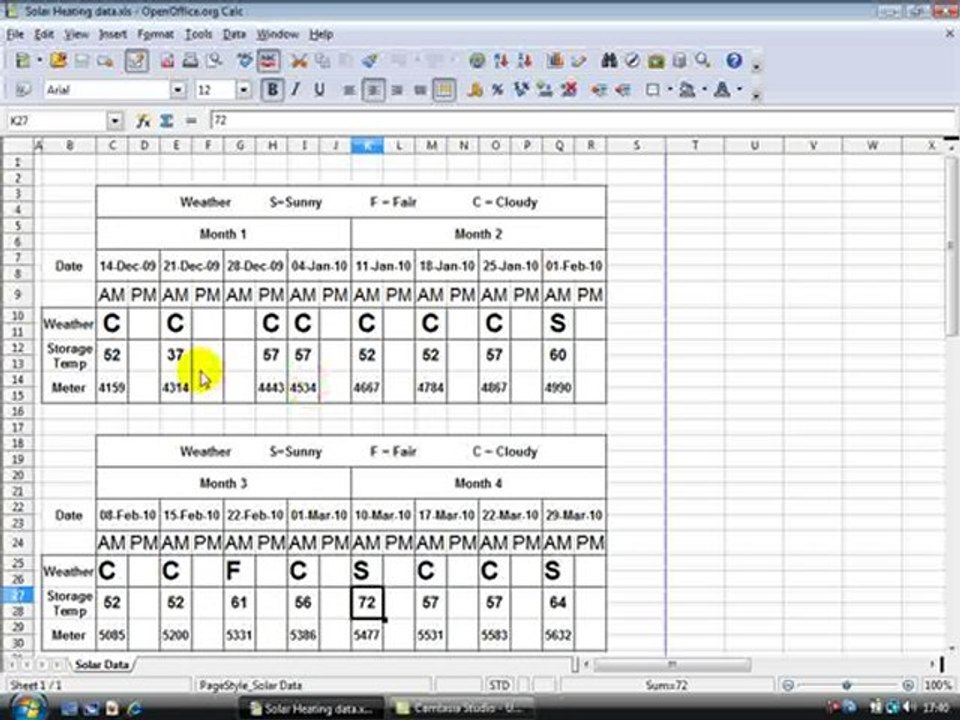Expand the font size dropdown
Viewport: 960px width, 720px height.
[x=244, y=90]
